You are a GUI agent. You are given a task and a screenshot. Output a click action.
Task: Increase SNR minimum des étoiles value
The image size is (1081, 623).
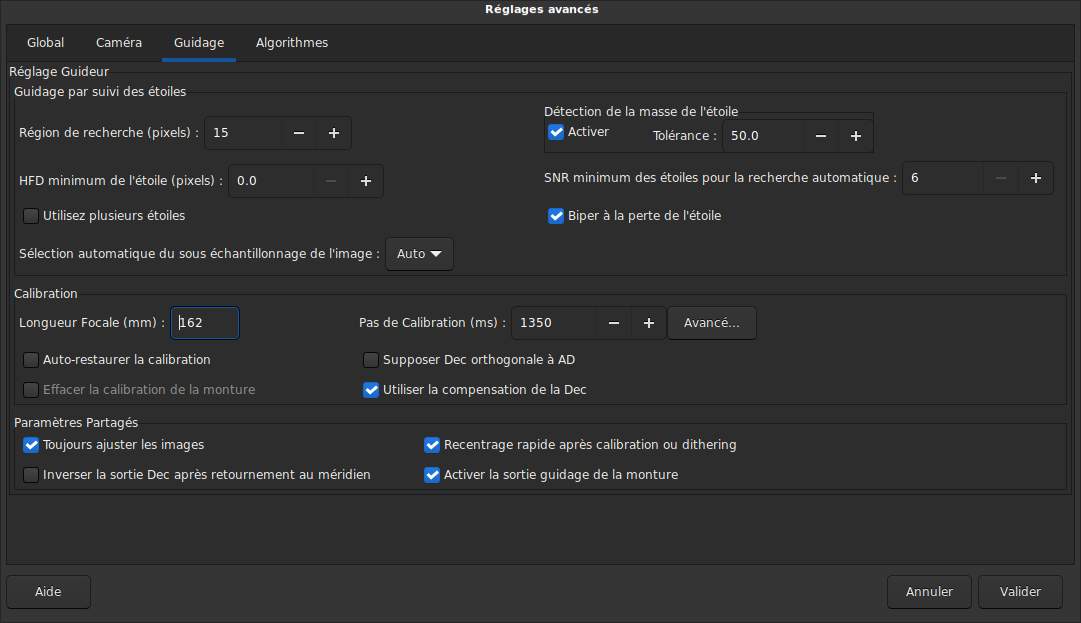pyautogui.click(x=1036, y=178)
